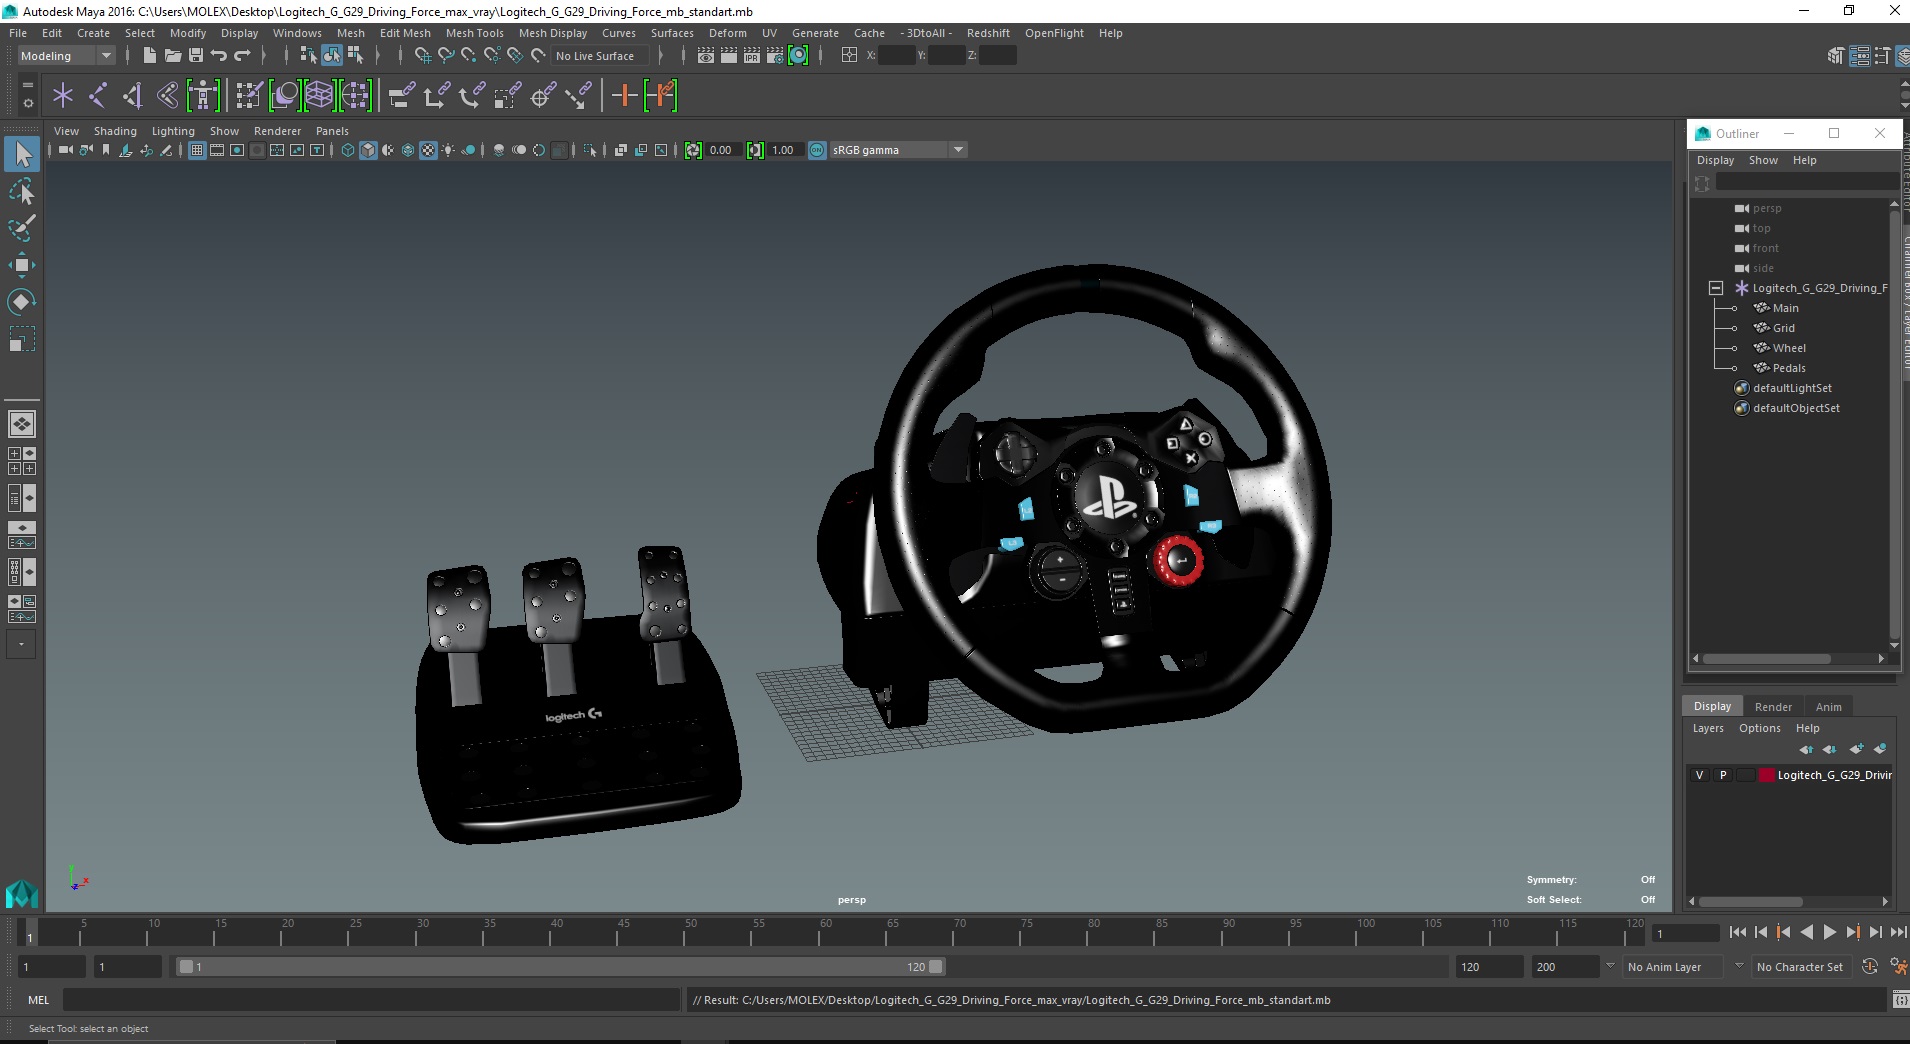
Task: Switch to single perspective pane layout
Action: tap(22, 424)
